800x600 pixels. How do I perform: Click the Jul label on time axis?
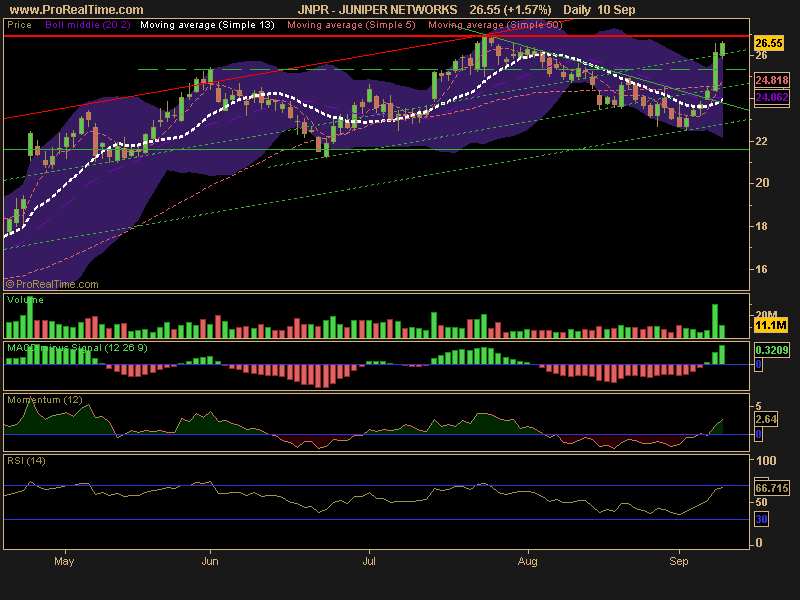[369, 561]
